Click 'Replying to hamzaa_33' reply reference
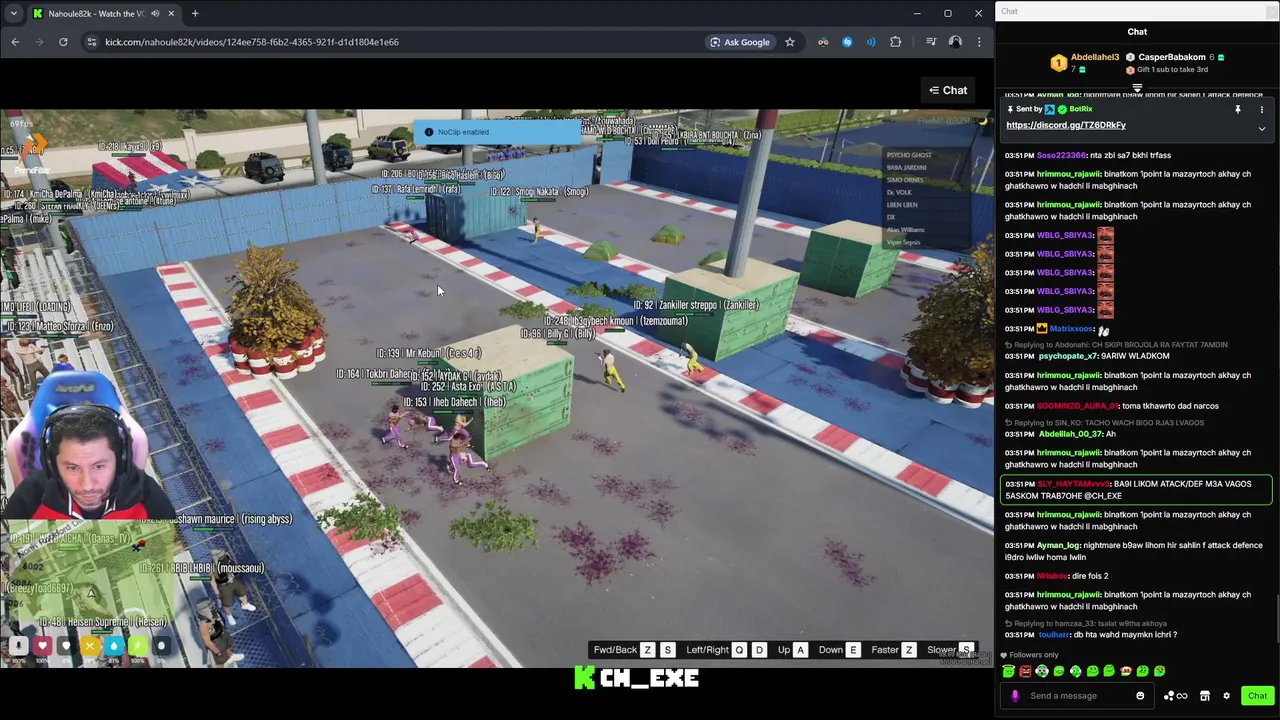 pos(1086,623)
